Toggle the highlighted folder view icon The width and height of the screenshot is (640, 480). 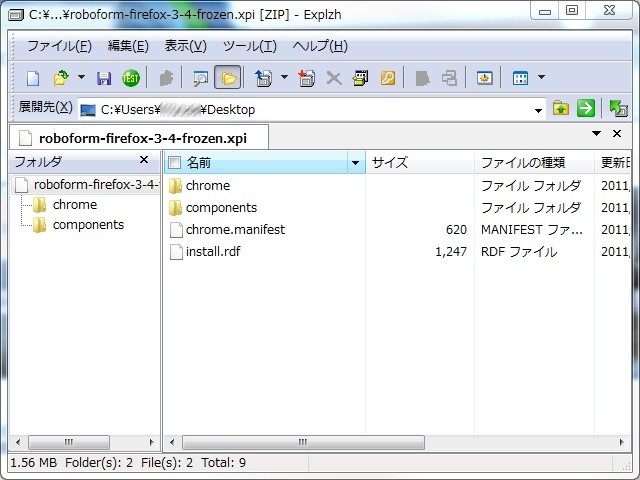[x=228, y=77]
